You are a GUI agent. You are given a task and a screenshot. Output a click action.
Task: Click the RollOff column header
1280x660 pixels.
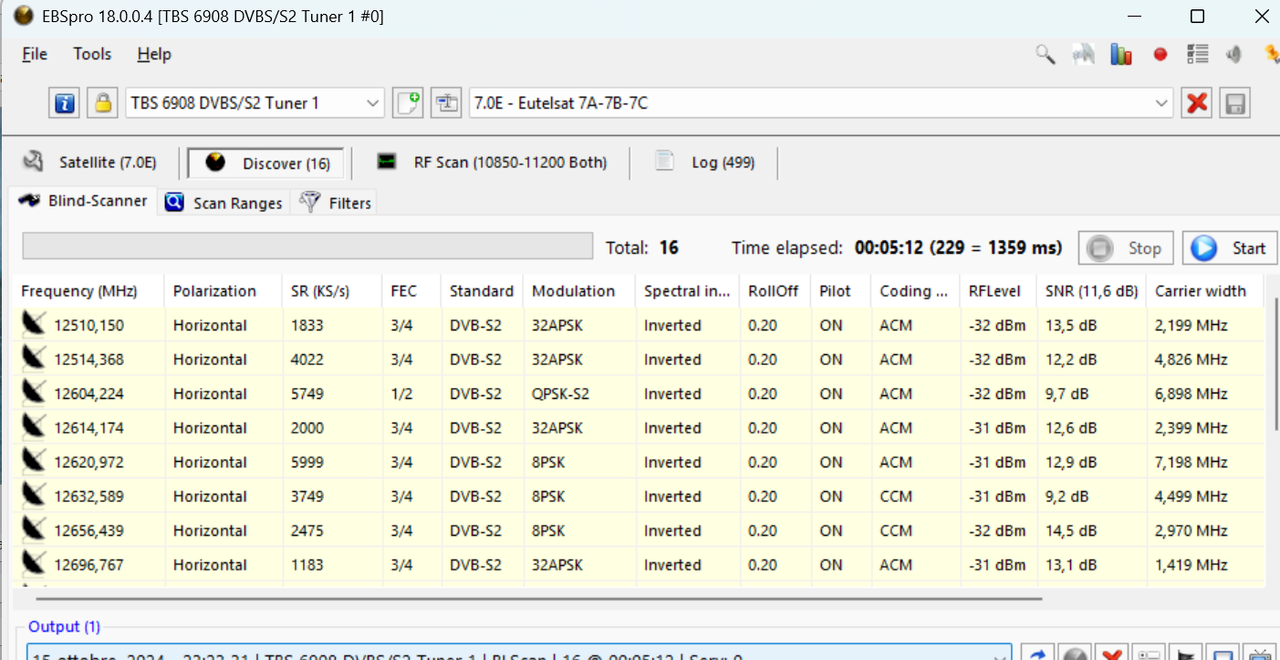pos(774,291)
